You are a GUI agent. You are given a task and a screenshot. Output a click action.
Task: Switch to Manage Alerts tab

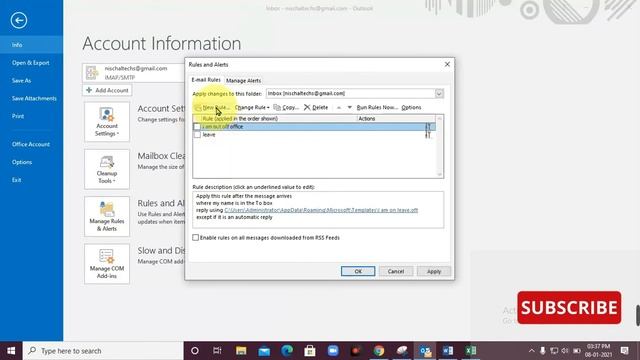(x=243, y=80)
